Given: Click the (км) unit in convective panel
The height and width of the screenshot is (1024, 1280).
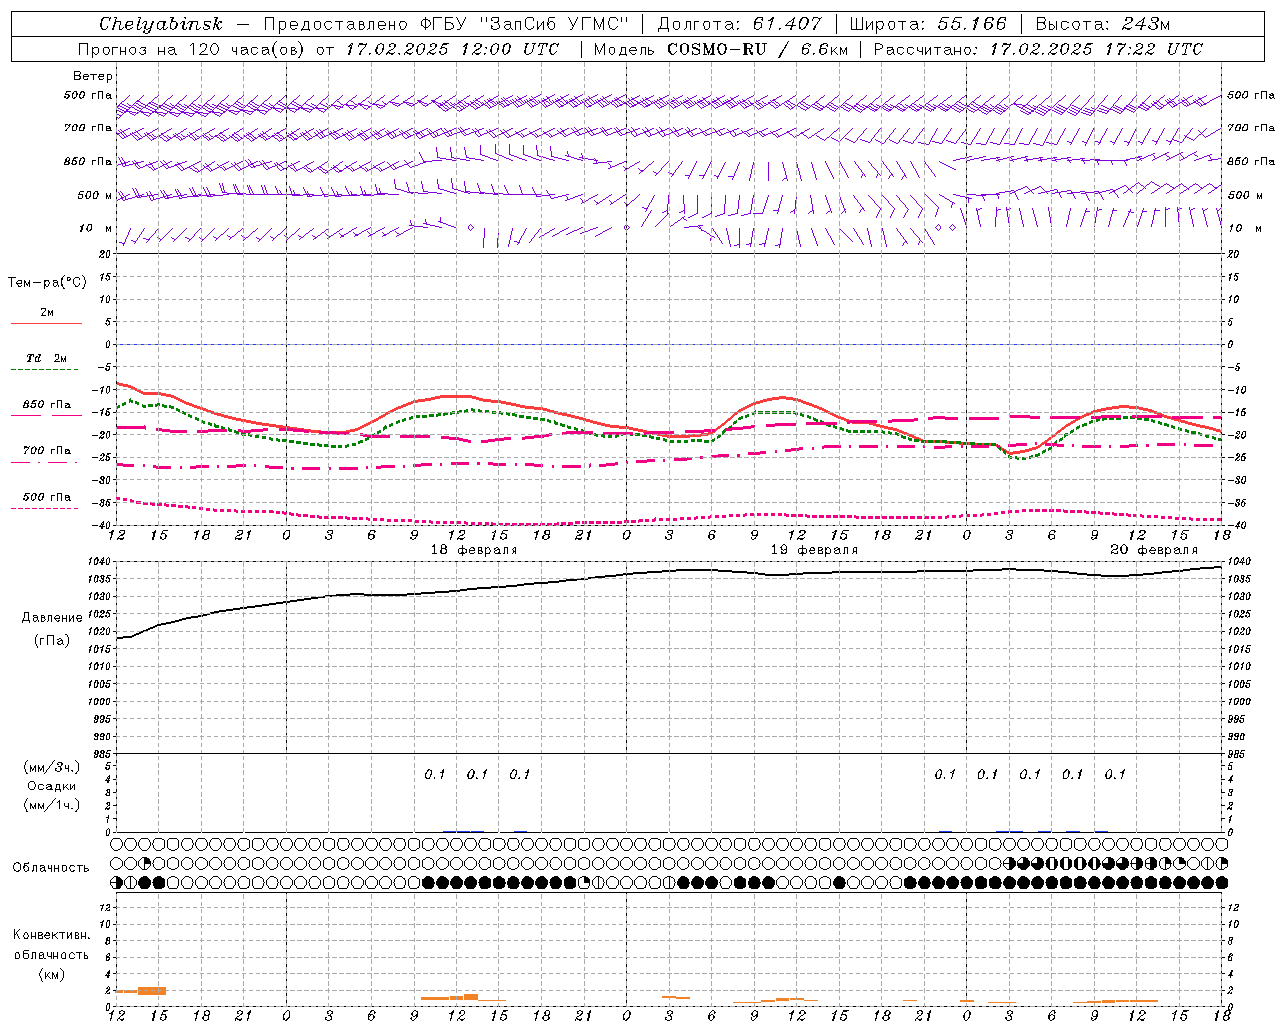Looking at the screenshot, I should pyautogui.click(x=52, y=974).
